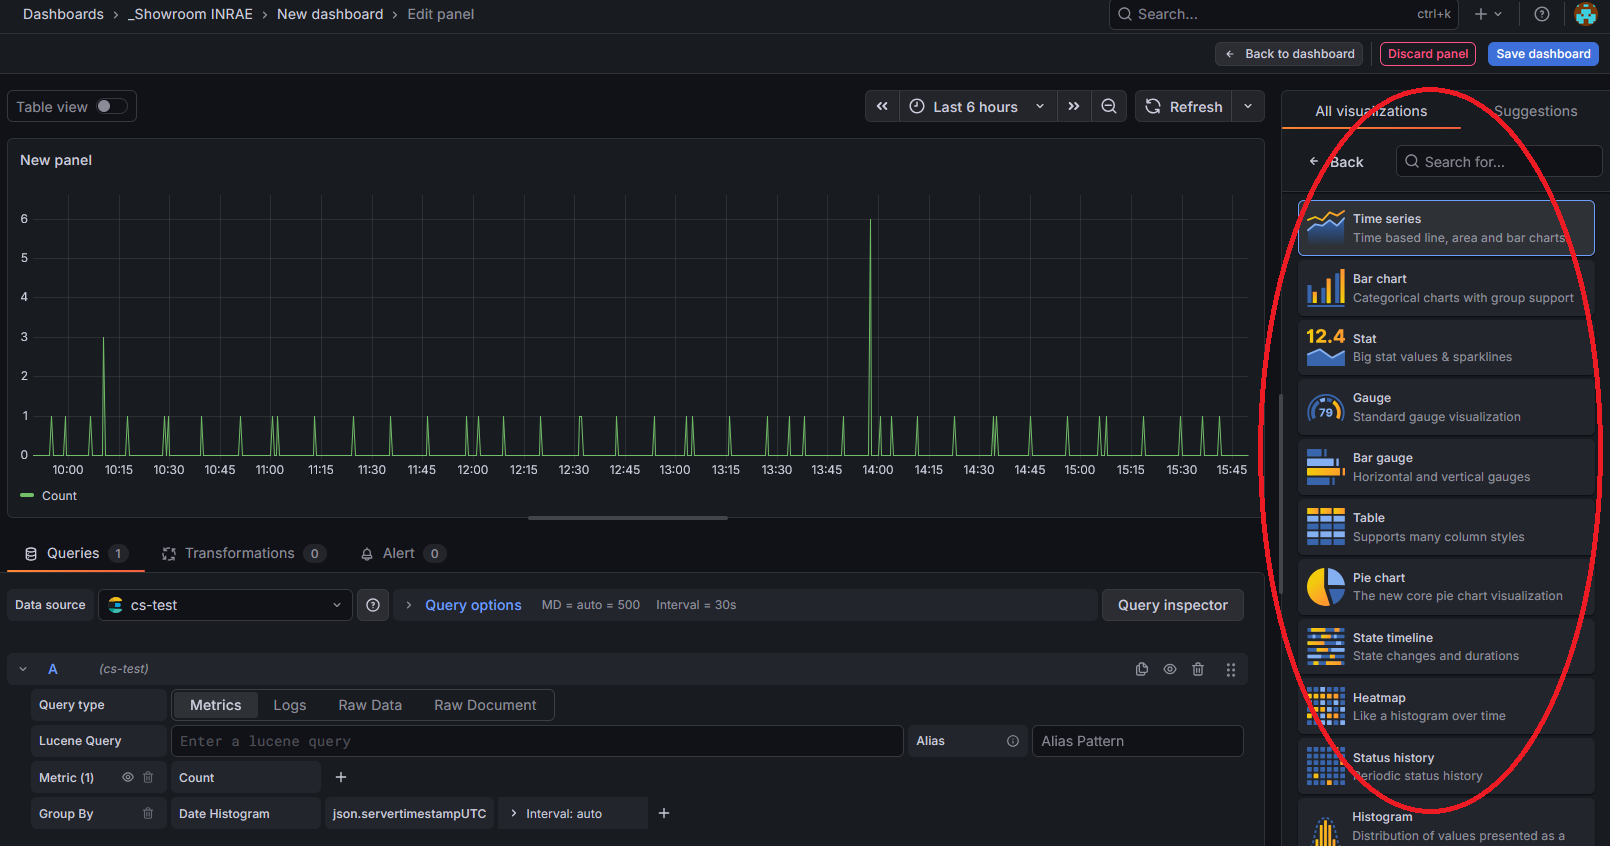Screen dimensions: 1610x846
Task: Select the Status history visualization icon
Action: [x=1326, y=766]
